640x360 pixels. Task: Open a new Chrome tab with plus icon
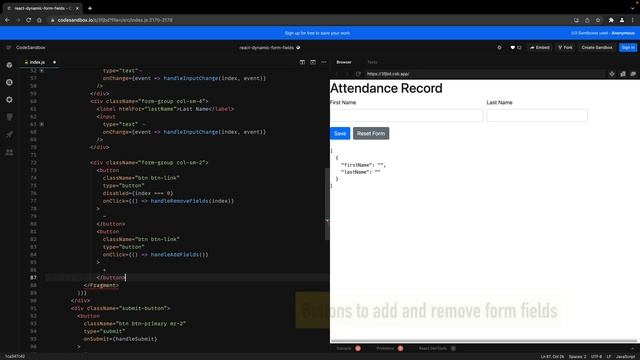(90, 8)
